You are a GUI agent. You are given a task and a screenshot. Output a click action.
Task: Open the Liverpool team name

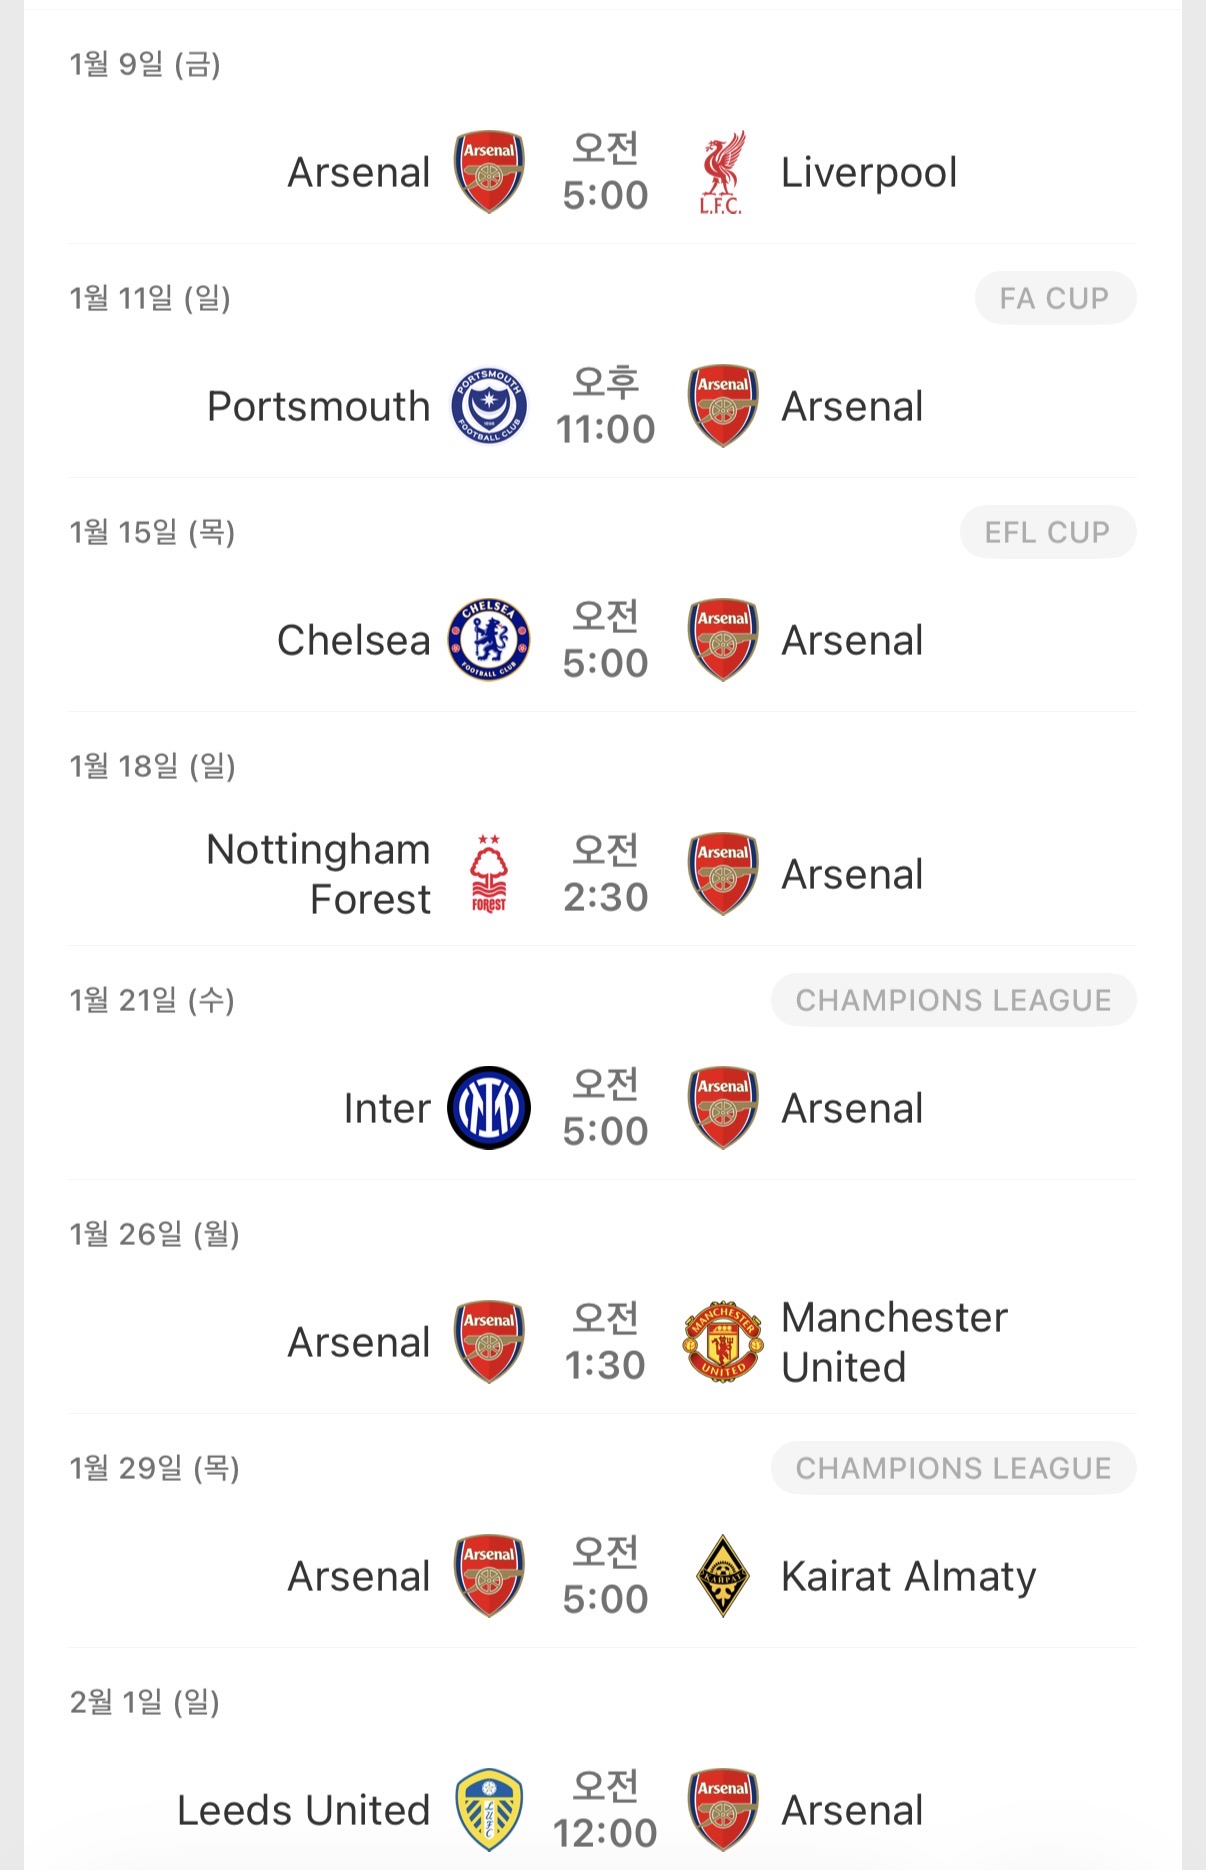[x=869, y=172]
